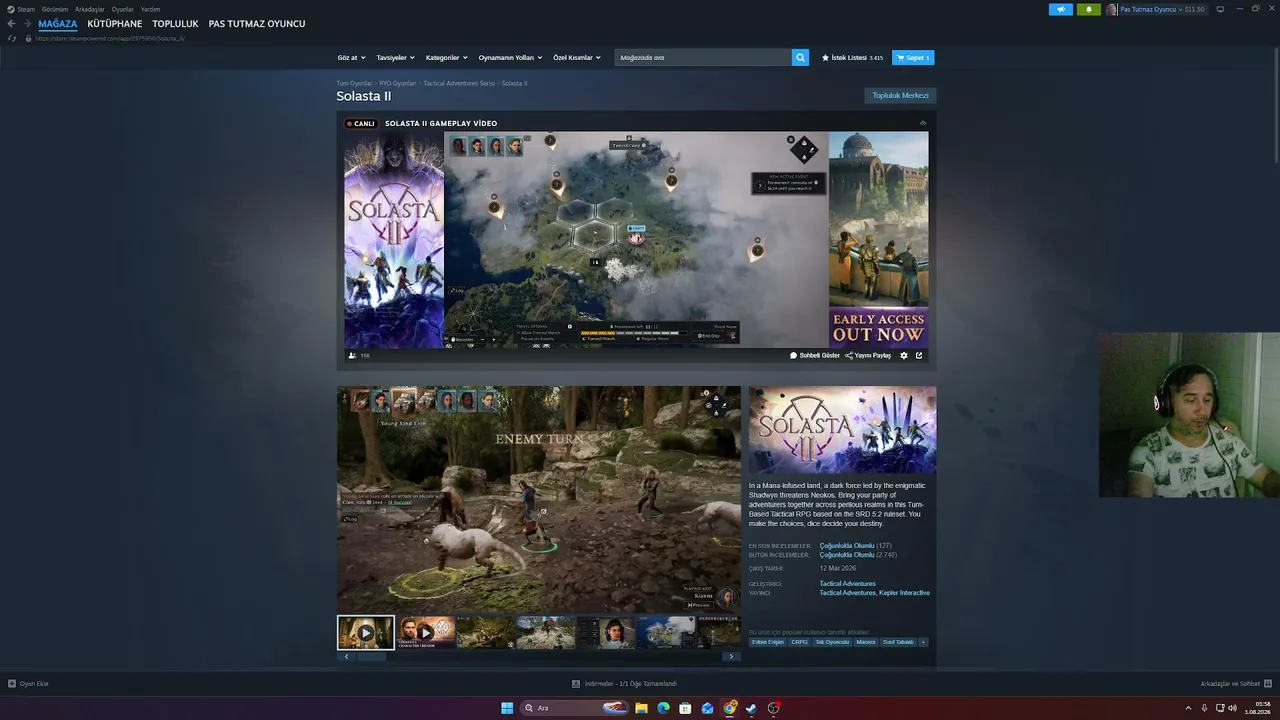Open broadcast settings gear
Screen dimensions: 1280x720
tap(904, 355)
